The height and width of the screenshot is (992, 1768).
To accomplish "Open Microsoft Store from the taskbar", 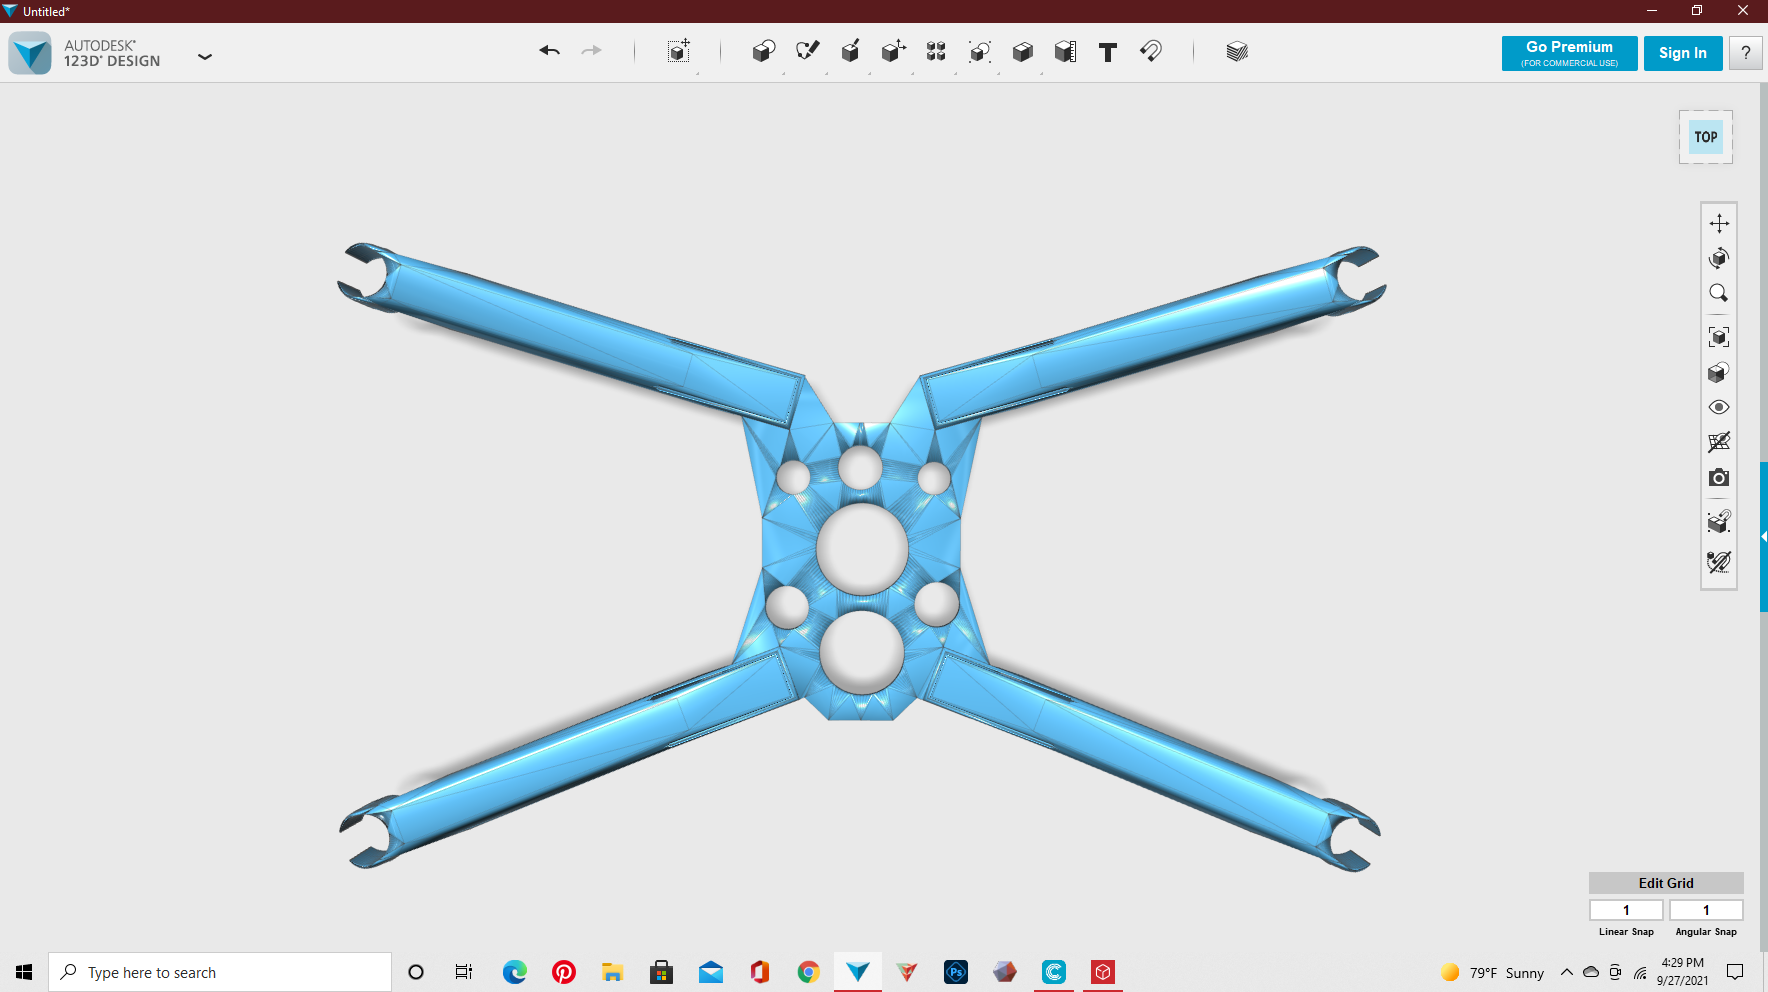I will coord(662,972).
